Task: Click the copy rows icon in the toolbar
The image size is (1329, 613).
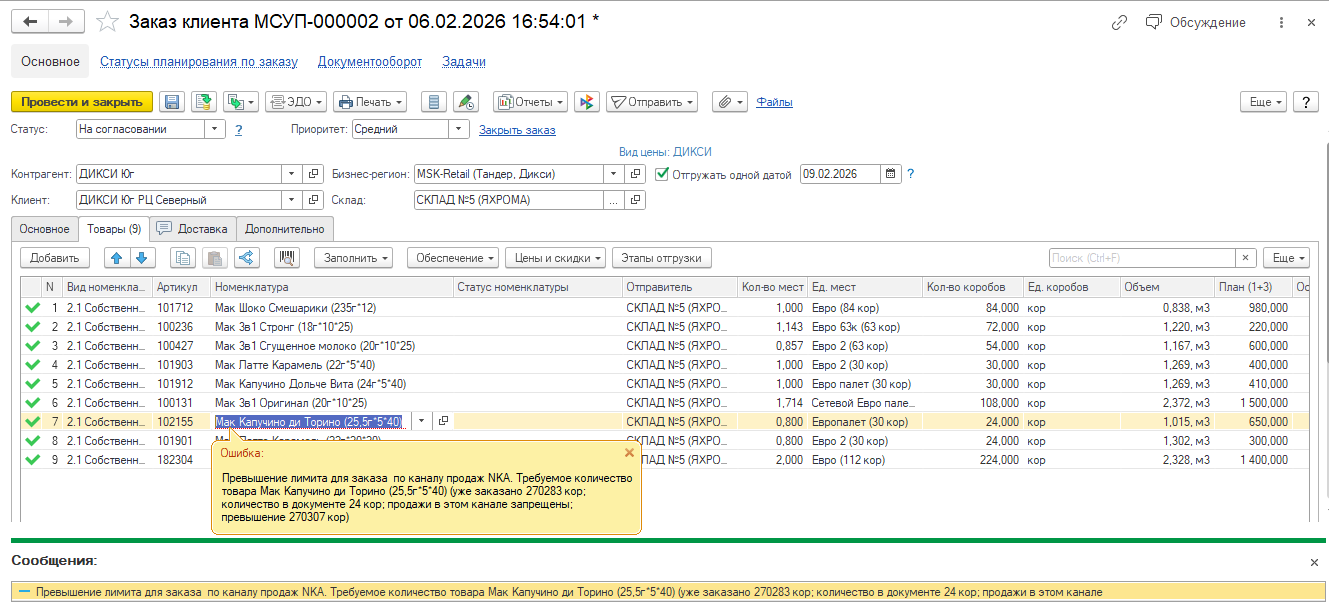Action: [183, 258]
